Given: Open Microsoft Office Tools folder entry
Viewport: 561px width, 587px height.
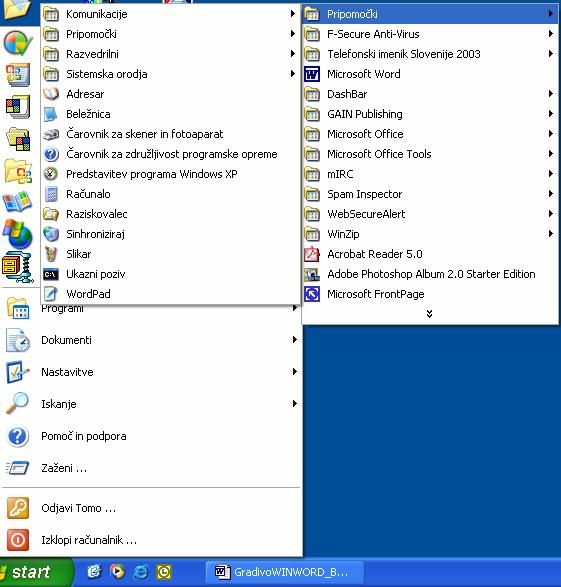Looking at the screenshot, I should coord(430,154).
